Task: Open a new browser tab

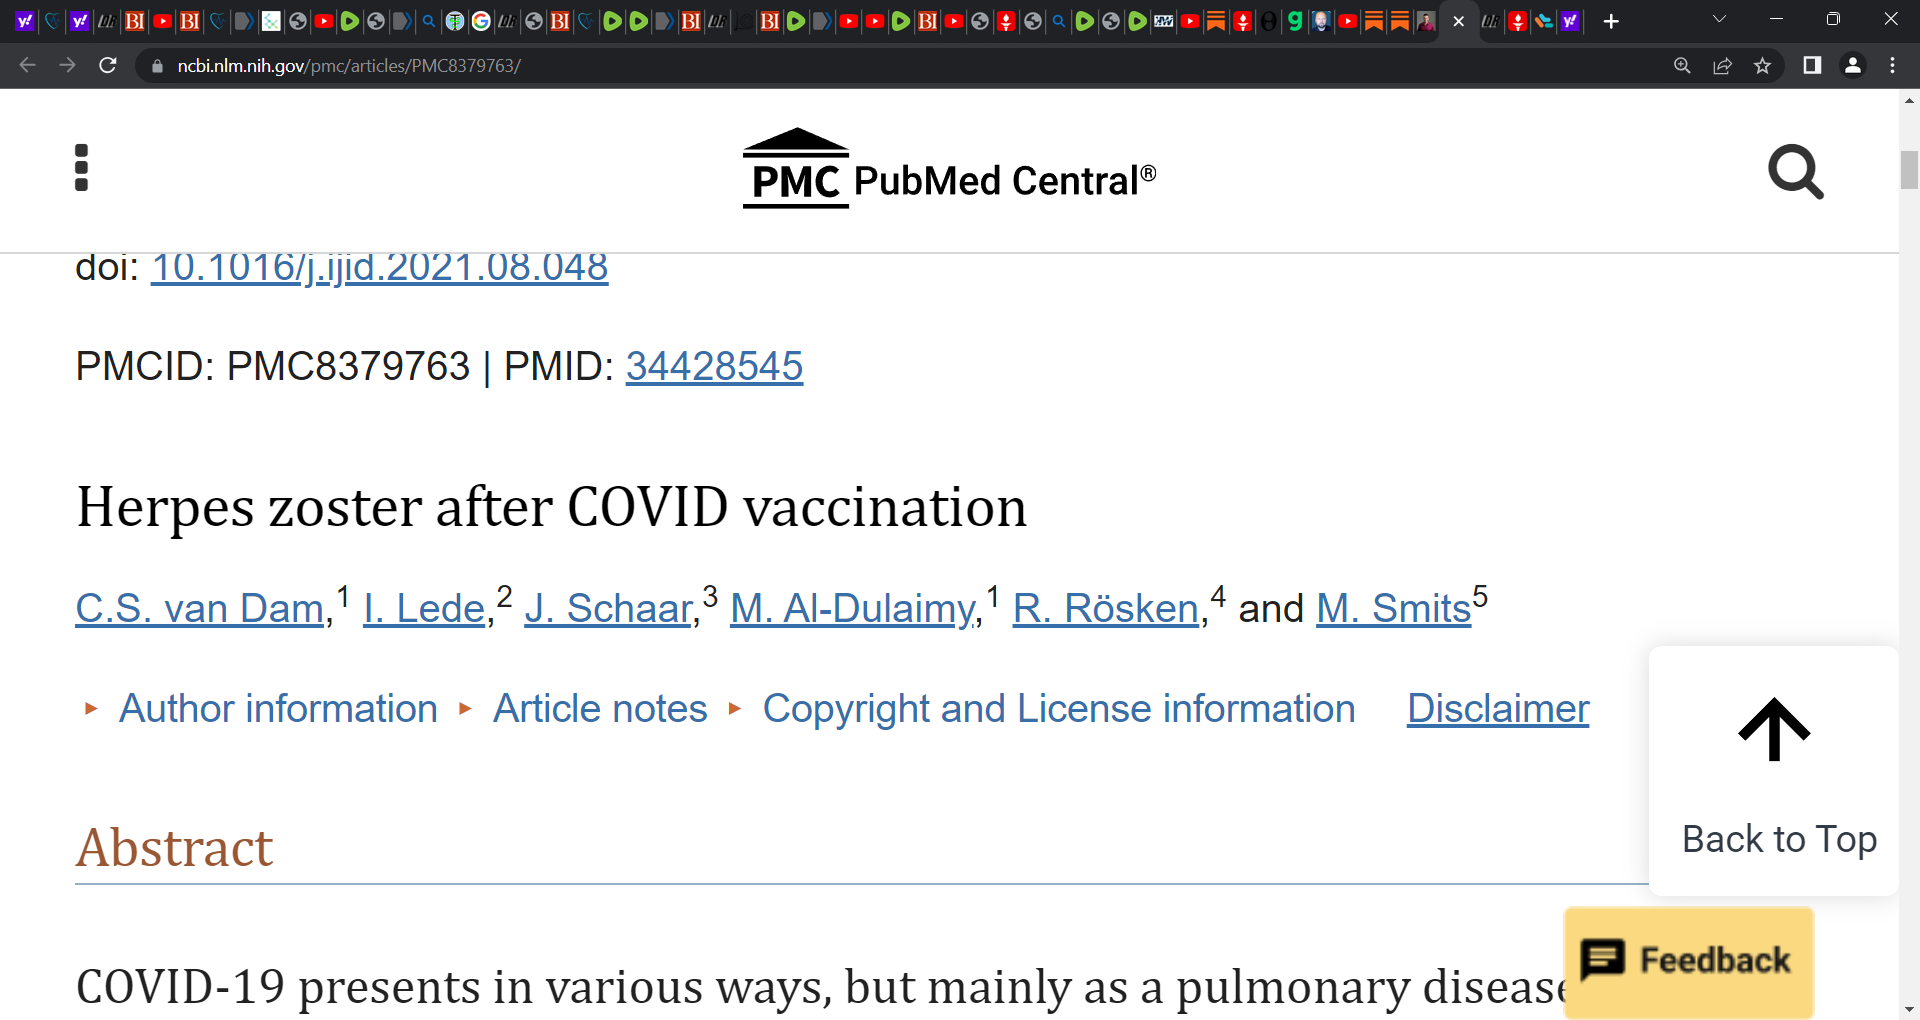Action: point(1610,21)
